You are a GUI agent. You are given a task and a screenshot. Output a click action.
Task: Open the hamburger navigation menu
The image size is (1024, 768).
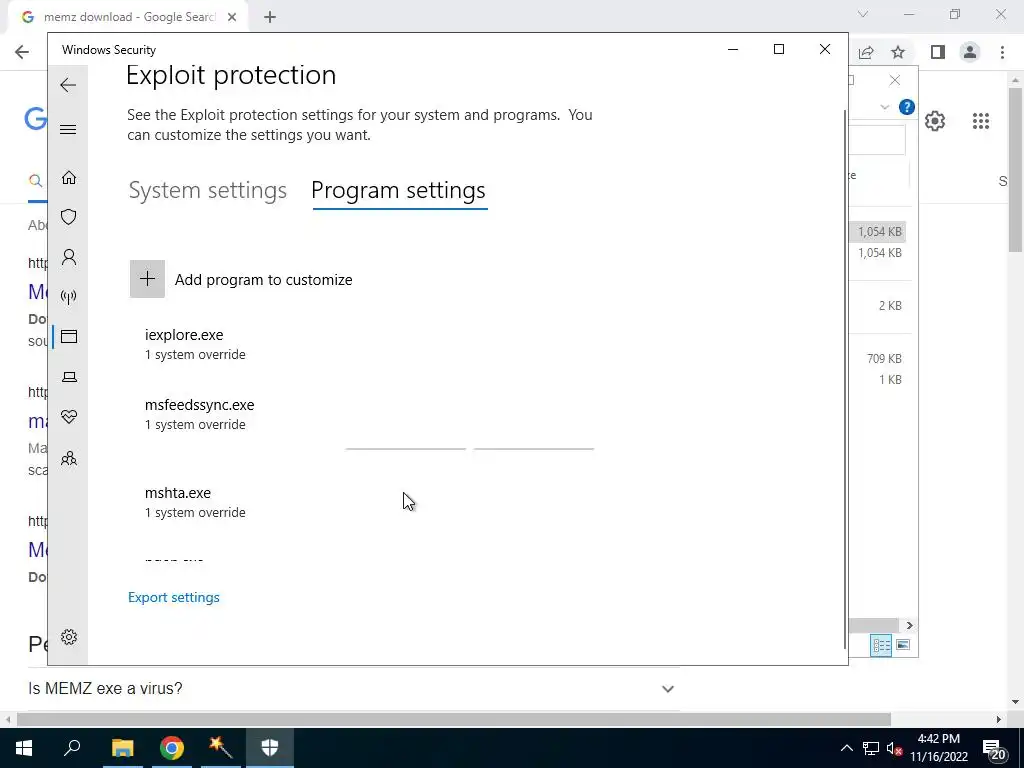pos(68,129)
